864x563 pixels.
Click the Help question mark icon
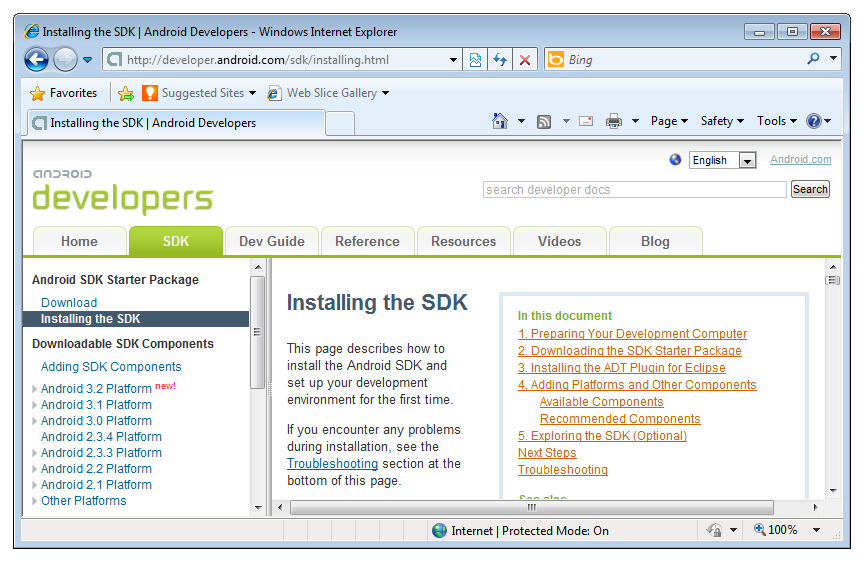click(x=814, y=121)
